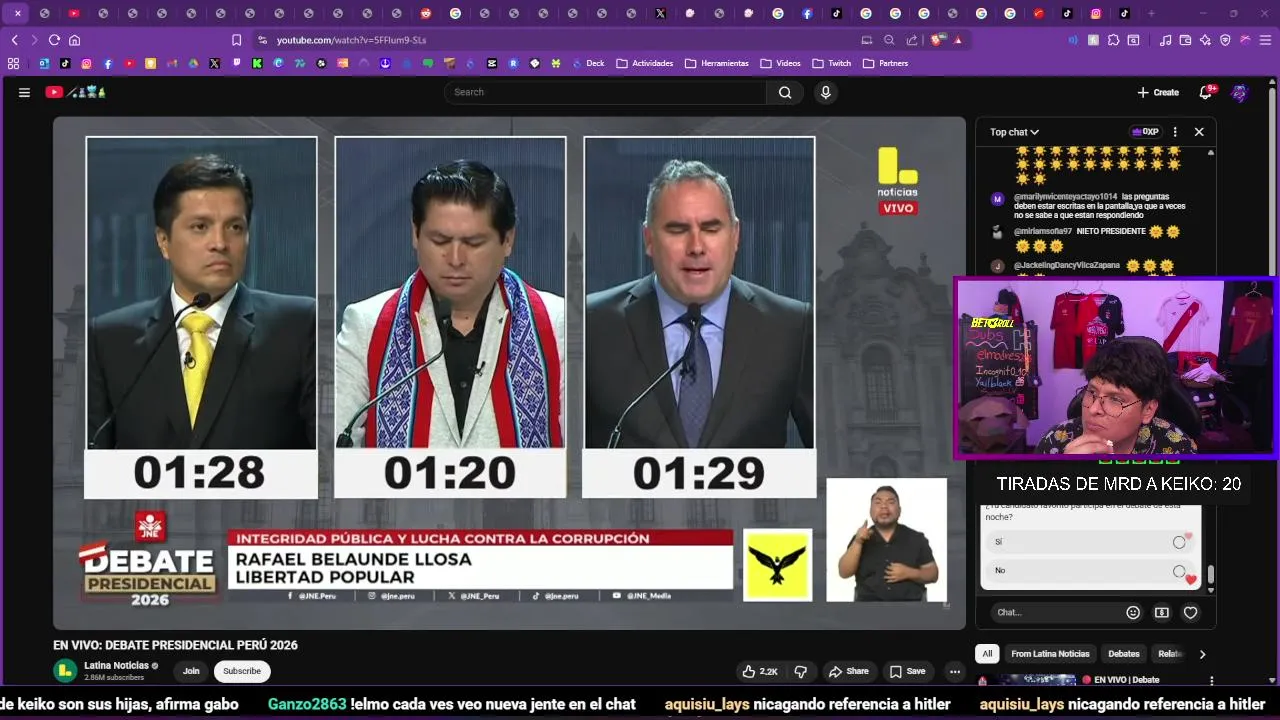
Task: Send a heart reaction in chat
Action: coord(1190,612)
